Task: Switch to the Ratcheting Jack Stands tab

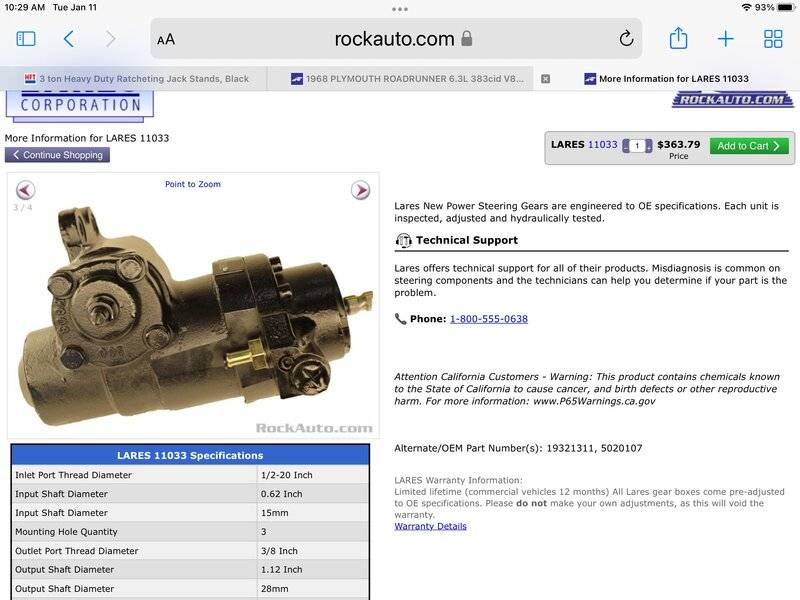Action: (x=133, y=78)
